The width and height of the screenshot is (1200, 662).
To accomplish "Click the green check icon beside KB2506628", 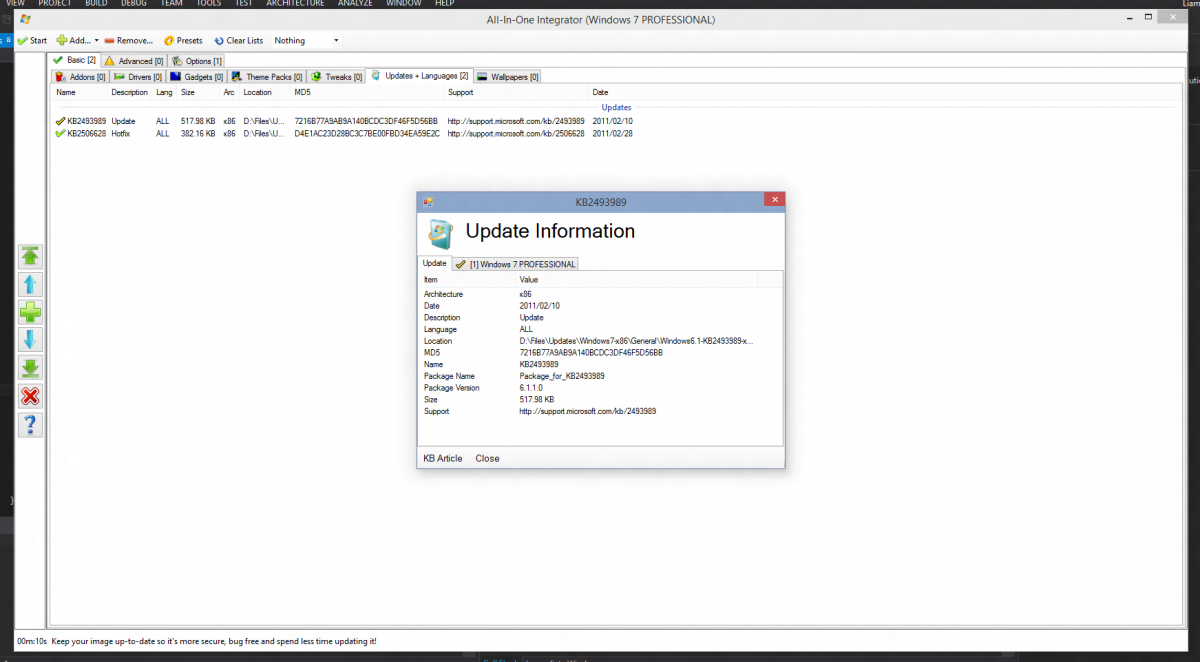I will tap(61, 133).
